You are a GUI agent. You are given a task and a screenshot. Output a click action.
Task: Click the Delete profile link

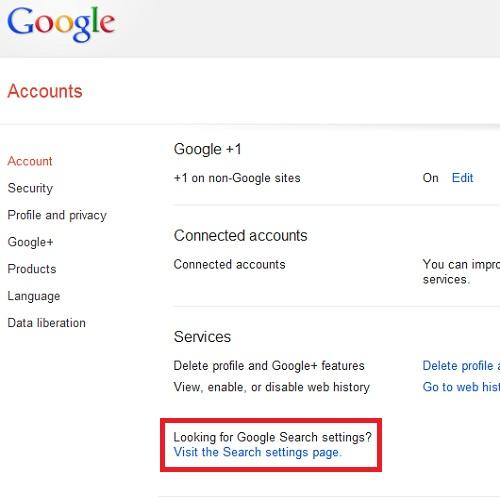pos(461,366)
